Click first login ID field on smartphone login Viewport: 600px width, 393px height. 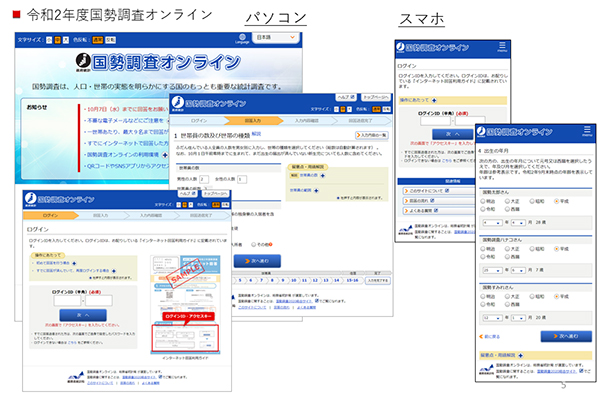[435, 121]
